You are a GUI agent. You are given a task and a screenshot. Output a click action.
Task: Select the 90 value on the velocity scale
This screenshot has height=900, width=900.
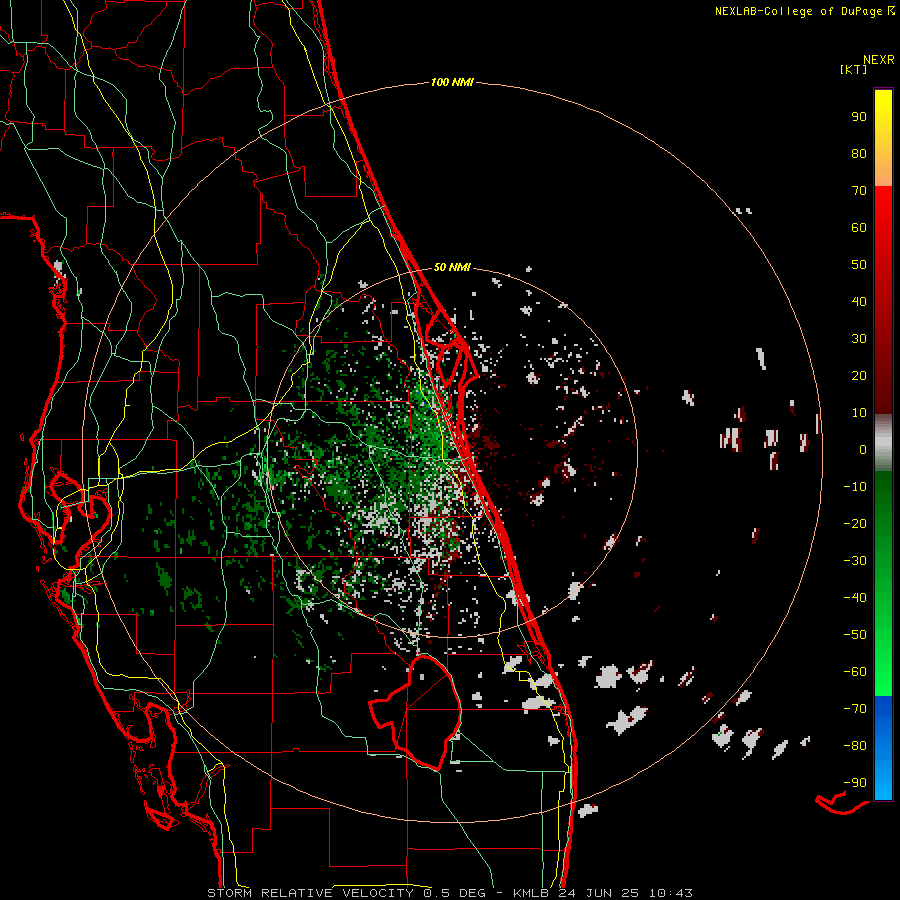(x=859, y=117)
